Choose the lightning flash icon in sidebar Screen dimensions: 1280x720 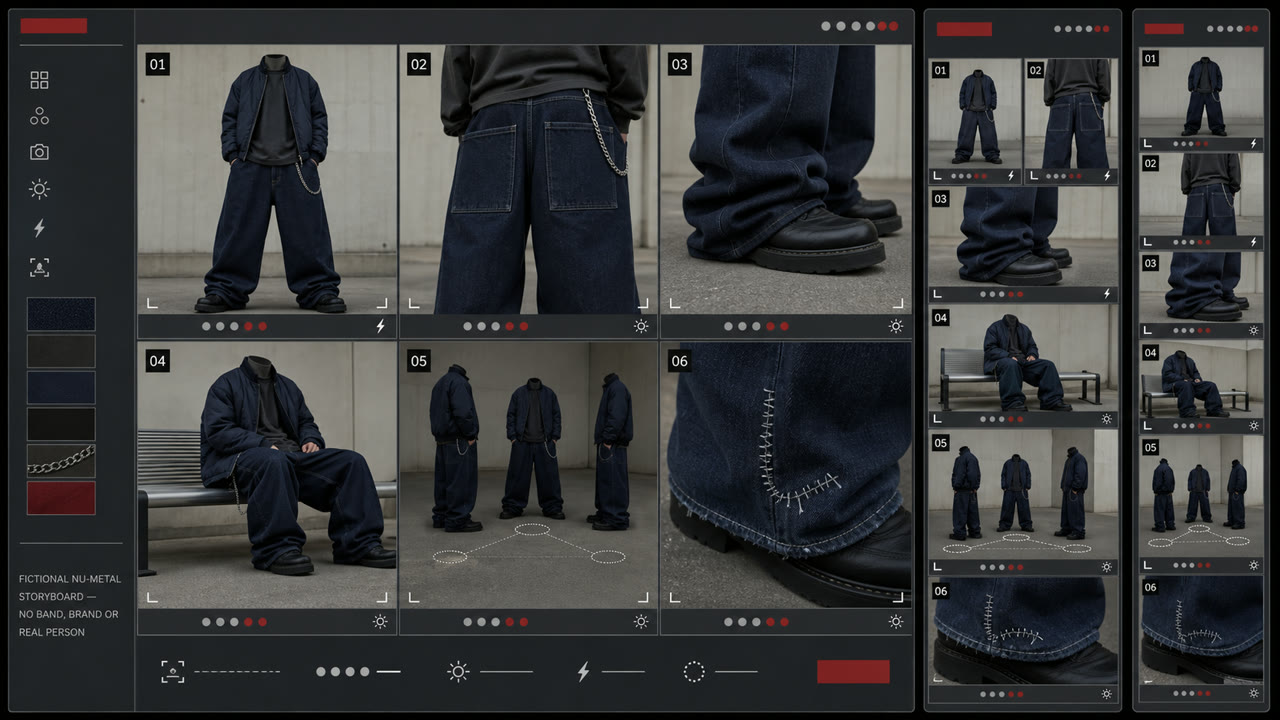(39, 228)
